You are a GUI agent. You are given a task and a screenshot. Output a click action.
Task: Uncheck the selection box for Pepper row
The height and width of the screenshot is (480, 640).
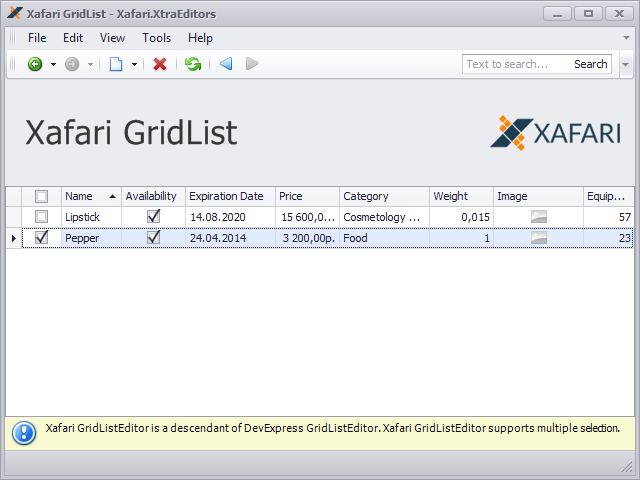click(x=41, y=237)
